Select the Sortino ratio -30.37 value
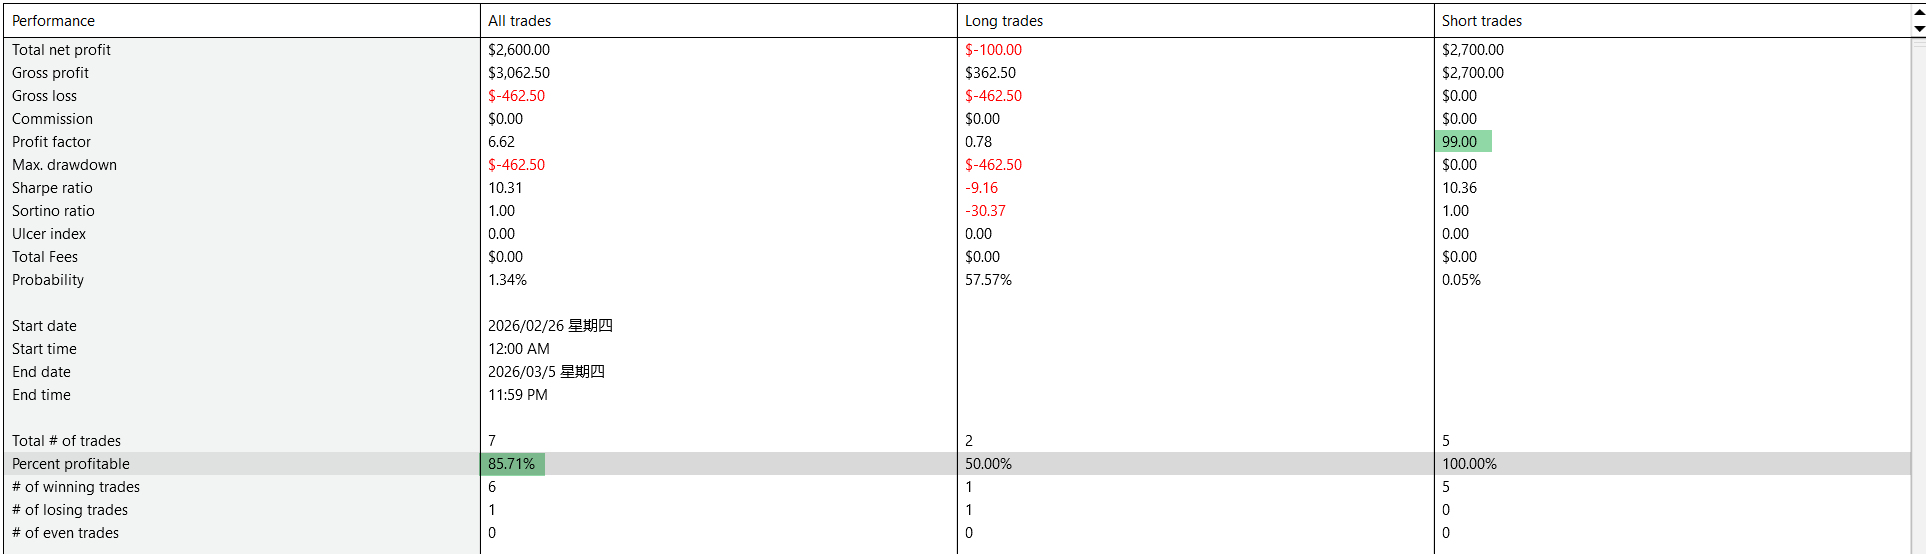 click(985, 211)
